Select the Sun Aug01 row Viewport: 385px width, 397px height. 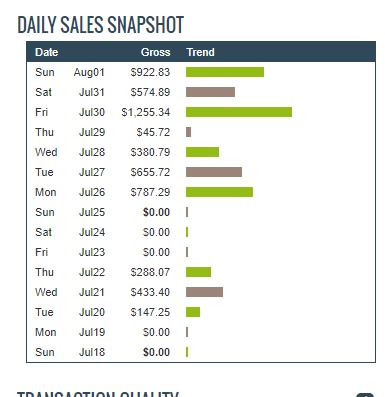[201, 72]
